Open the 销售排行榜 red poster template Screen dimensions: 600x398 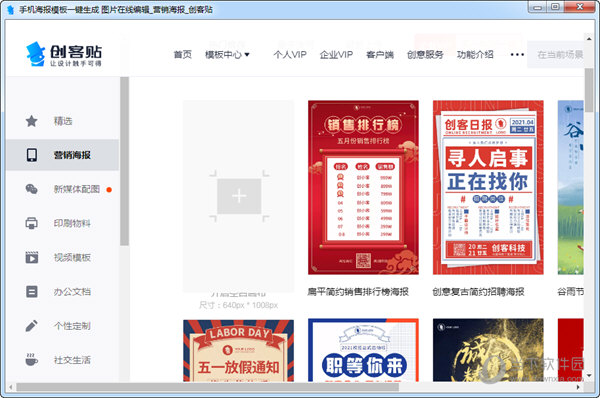[363, 188]
